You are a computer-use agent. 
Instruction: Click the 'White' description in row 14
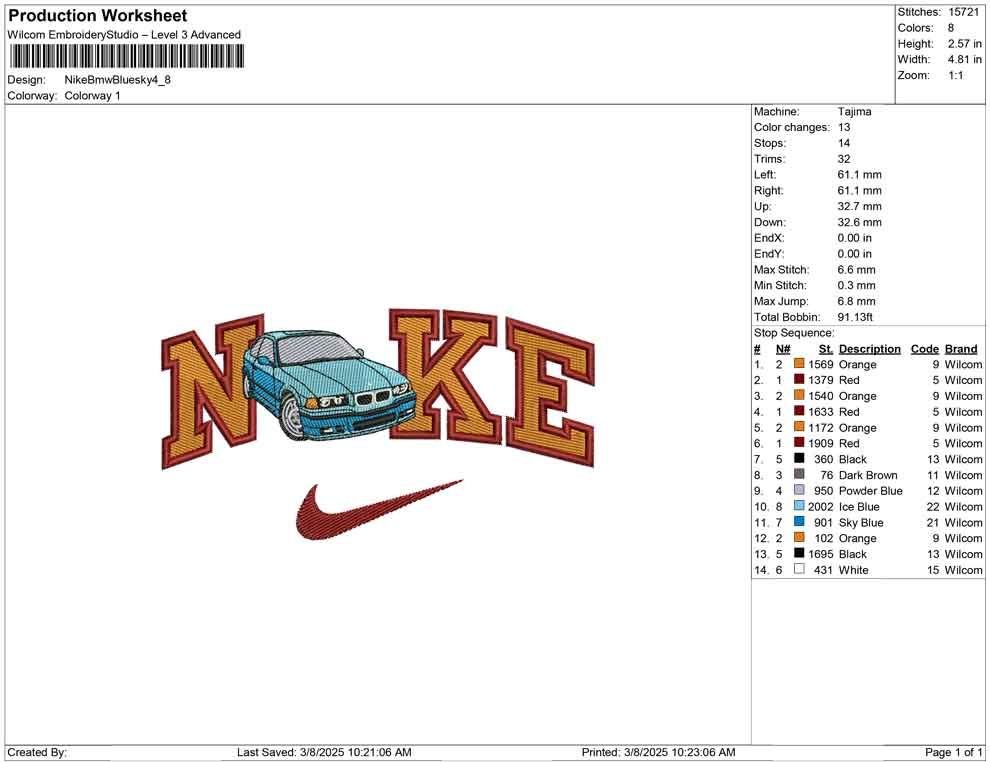click(x=853, y=569)
